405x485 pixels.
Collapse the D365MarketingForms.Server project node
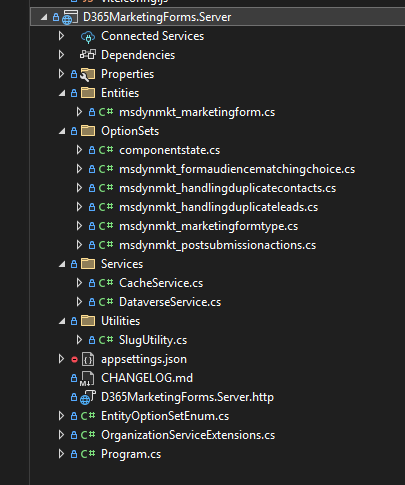click(x=44, y=17)
